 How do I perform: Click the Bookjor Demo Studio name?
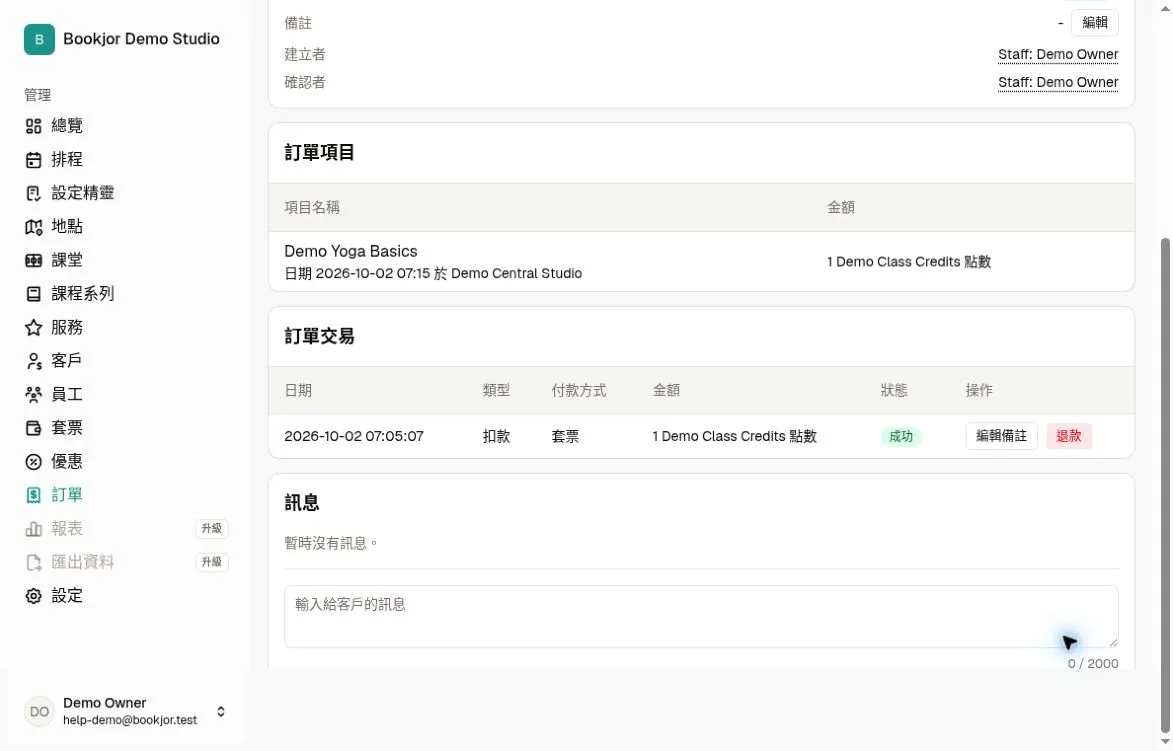[141, 39]
